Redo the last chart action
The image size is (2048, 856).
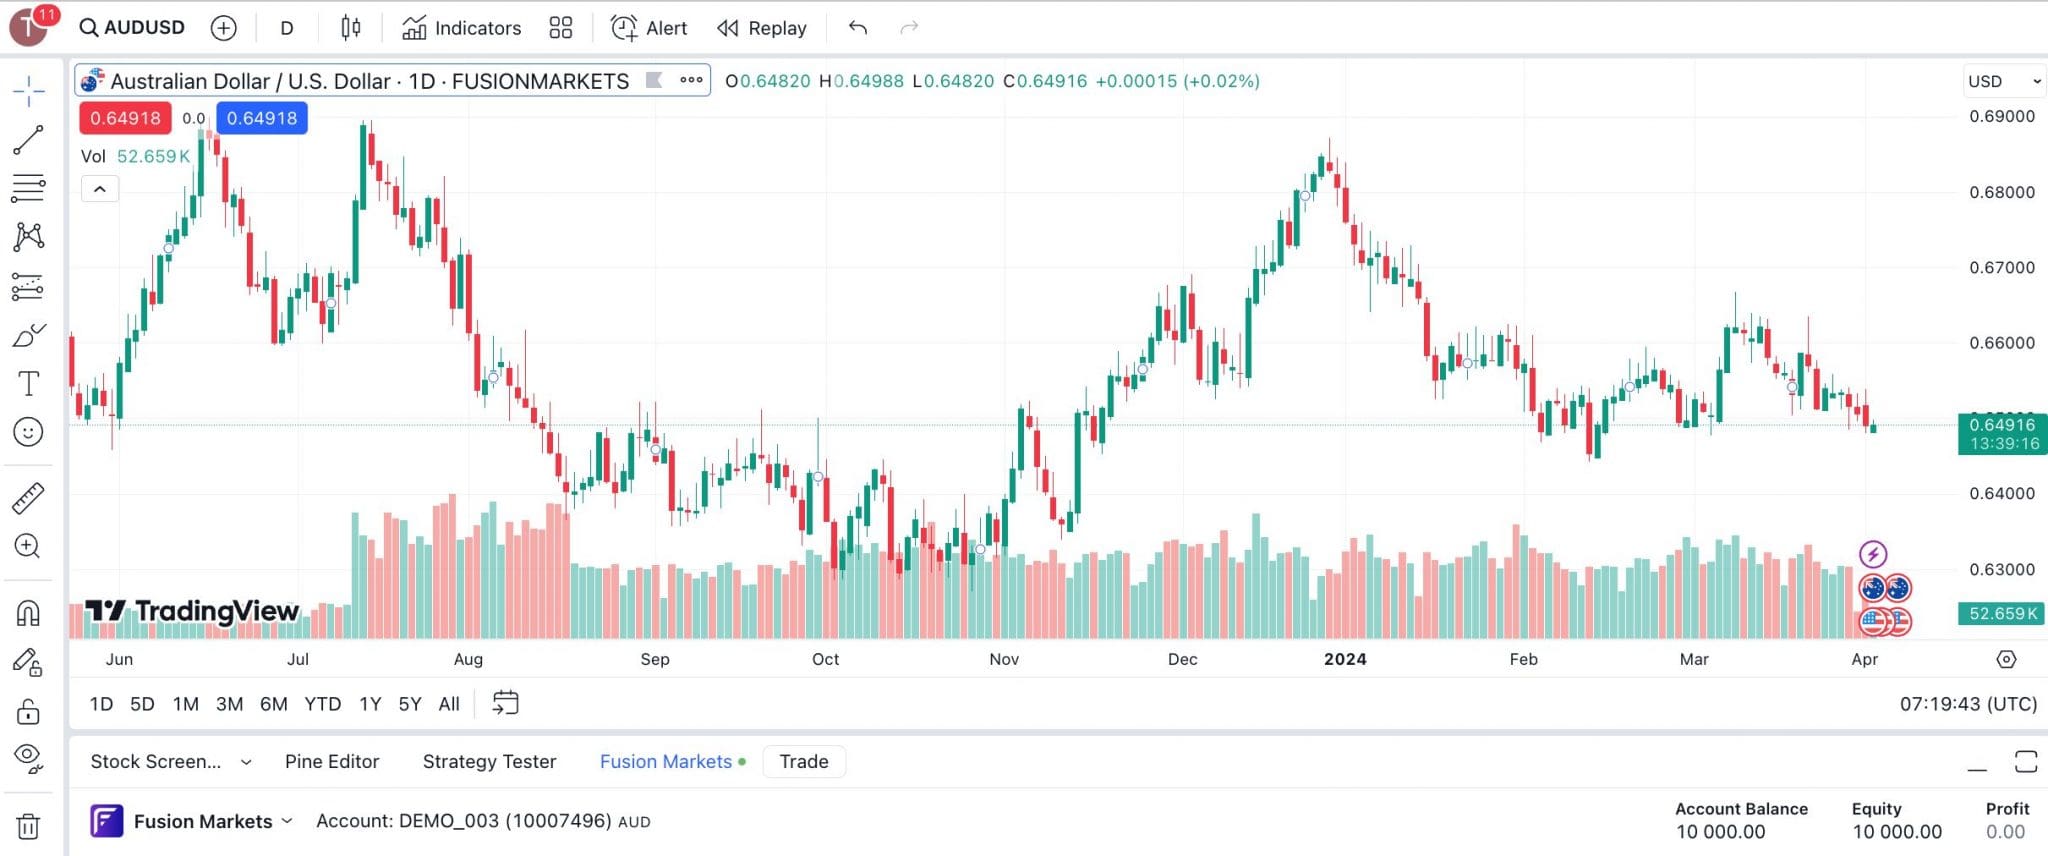pyautogui.click(x=909, y=28)
